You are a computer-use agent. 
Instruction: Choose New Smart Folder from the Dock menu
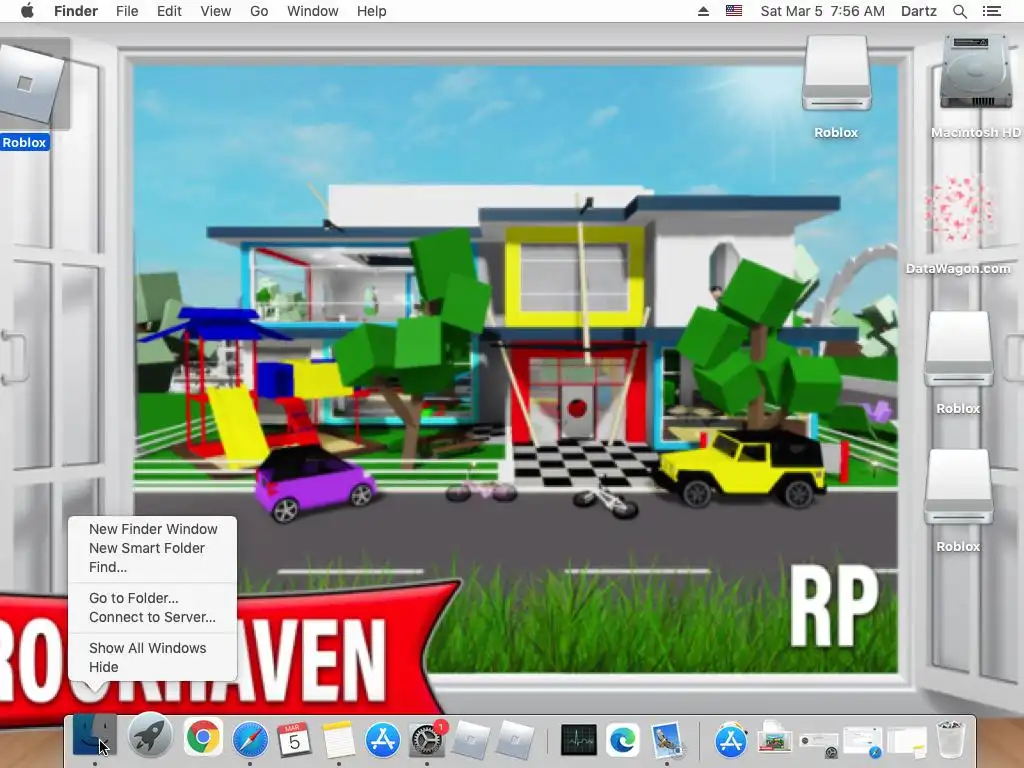(153, 548)
